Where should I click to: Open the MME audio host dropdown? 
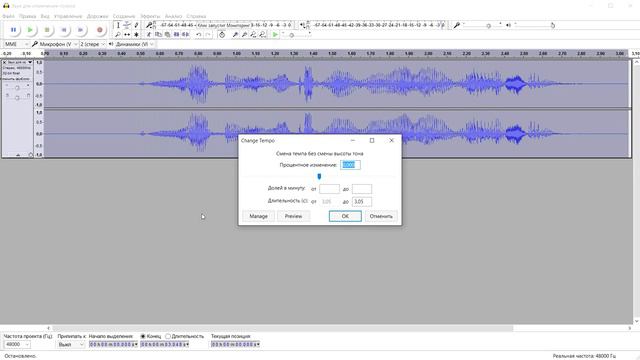tap(16, 44)
